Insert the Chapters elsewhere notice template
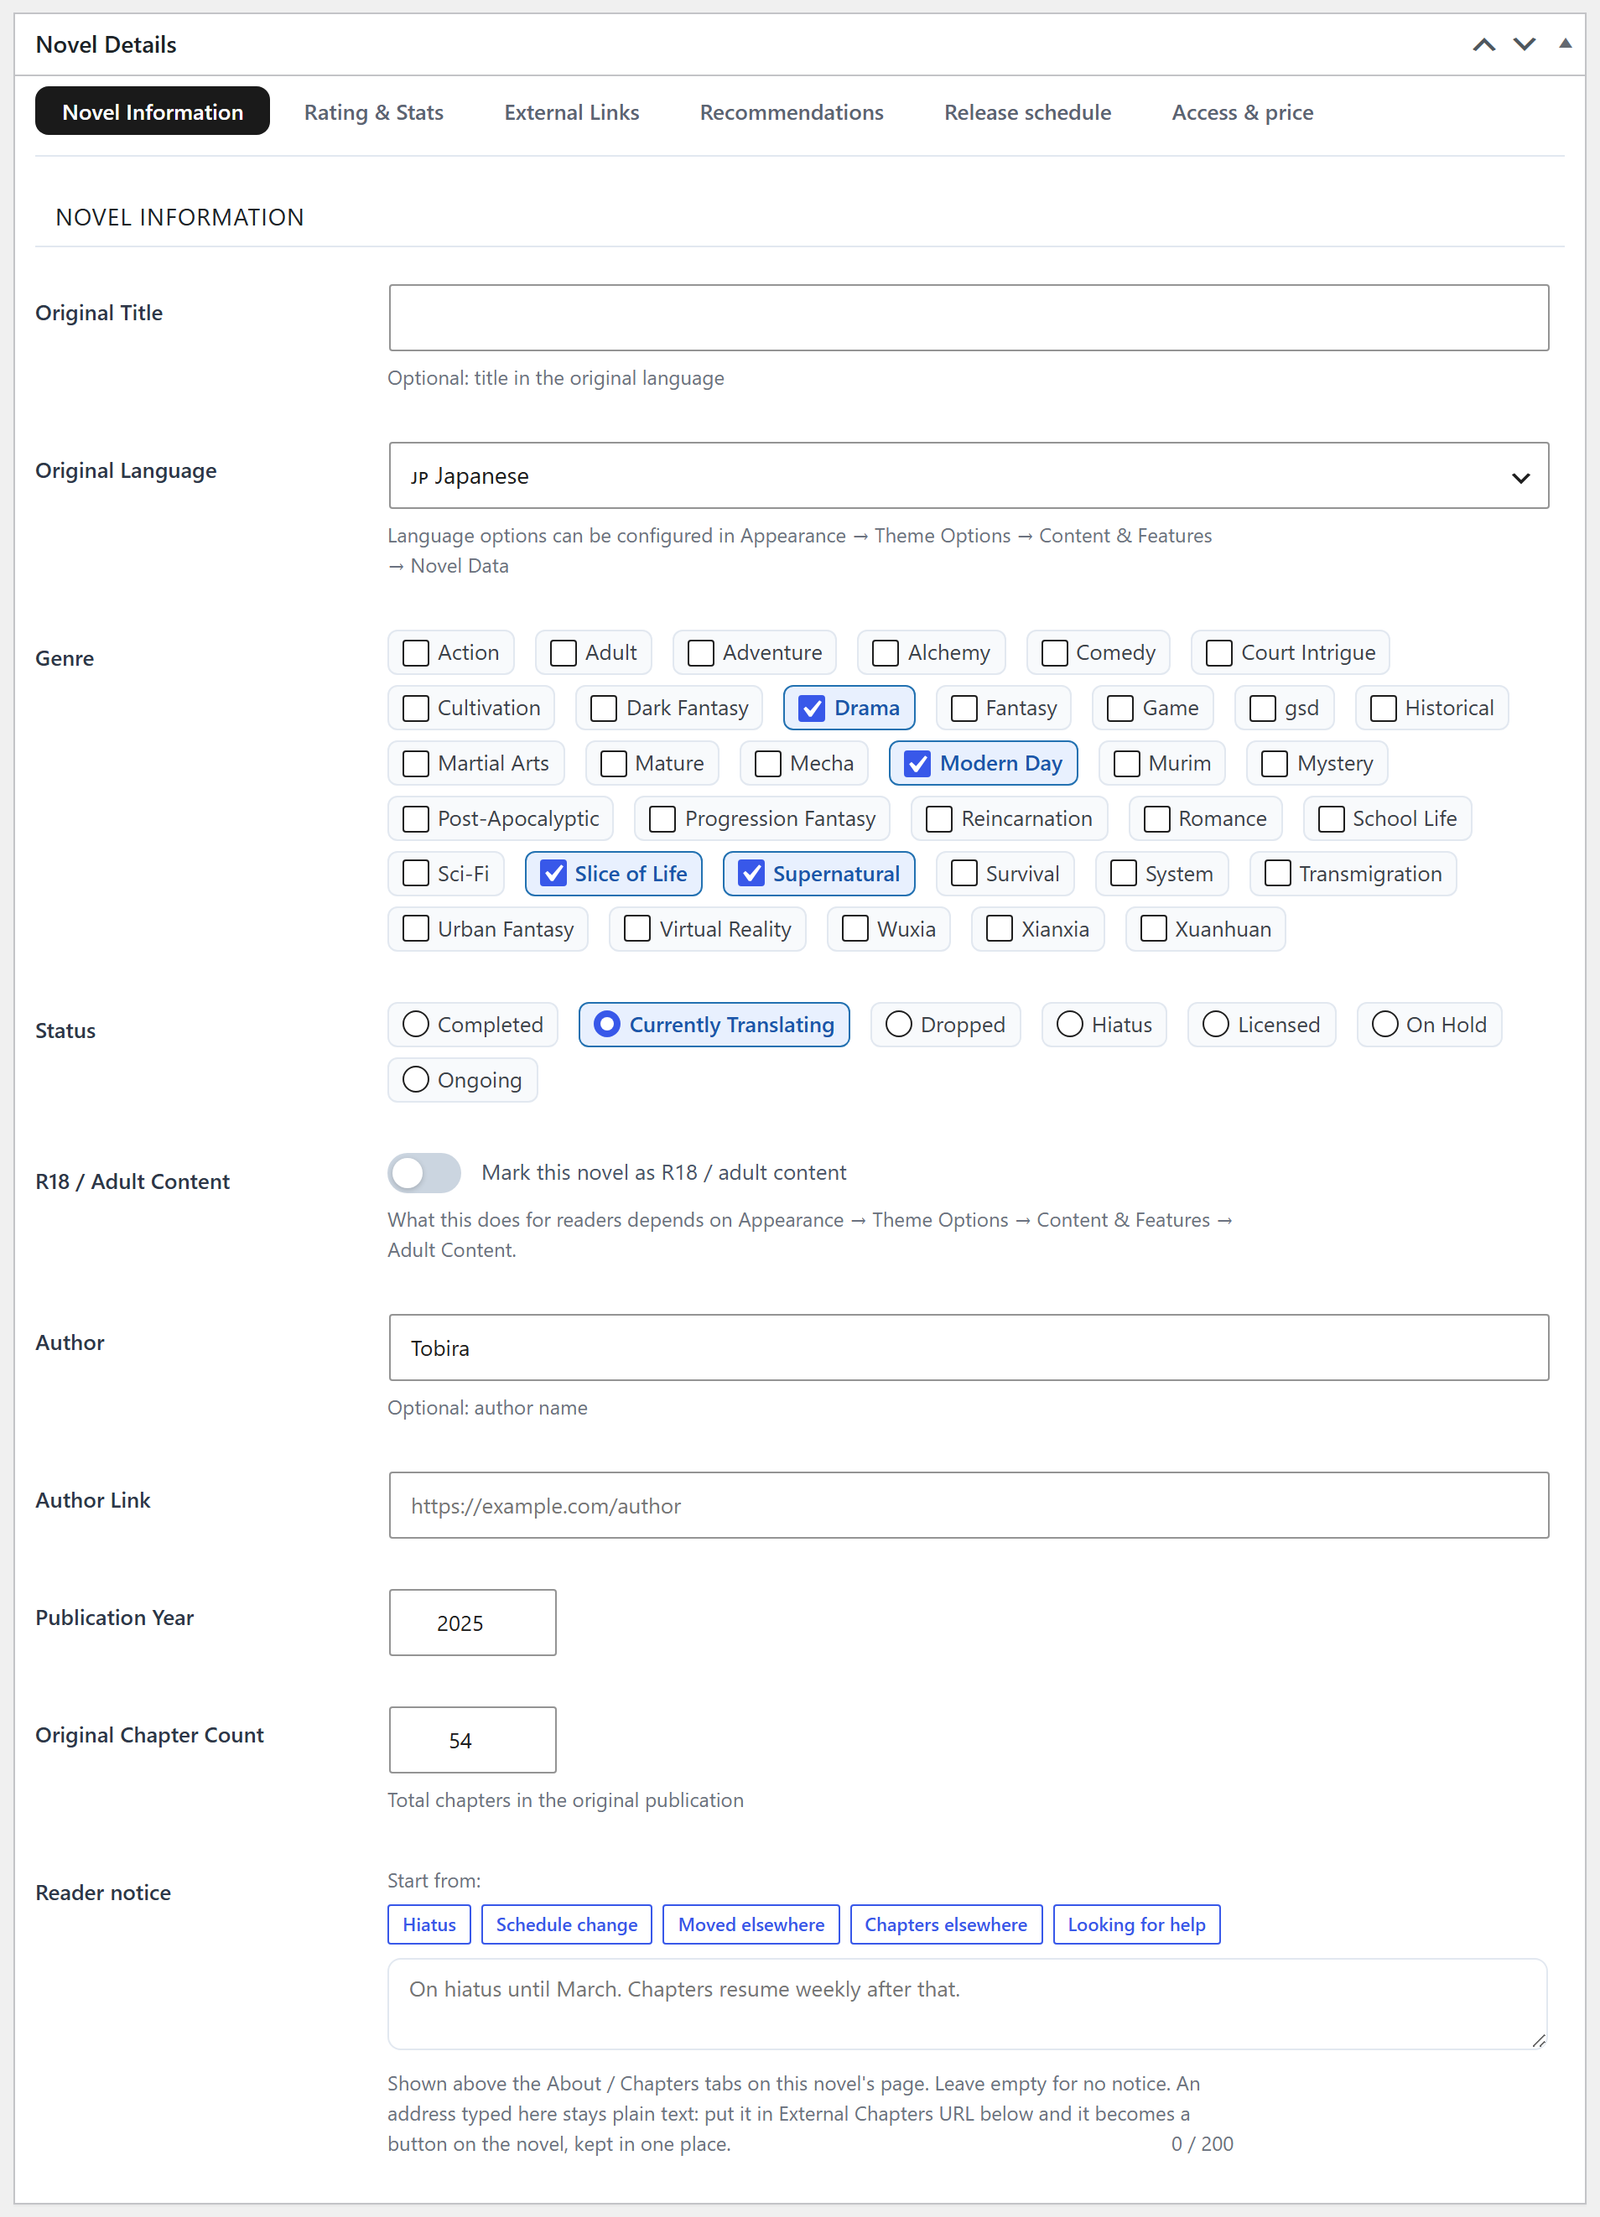This screenshot has height=2217, width=1600. pos(946,1925)
